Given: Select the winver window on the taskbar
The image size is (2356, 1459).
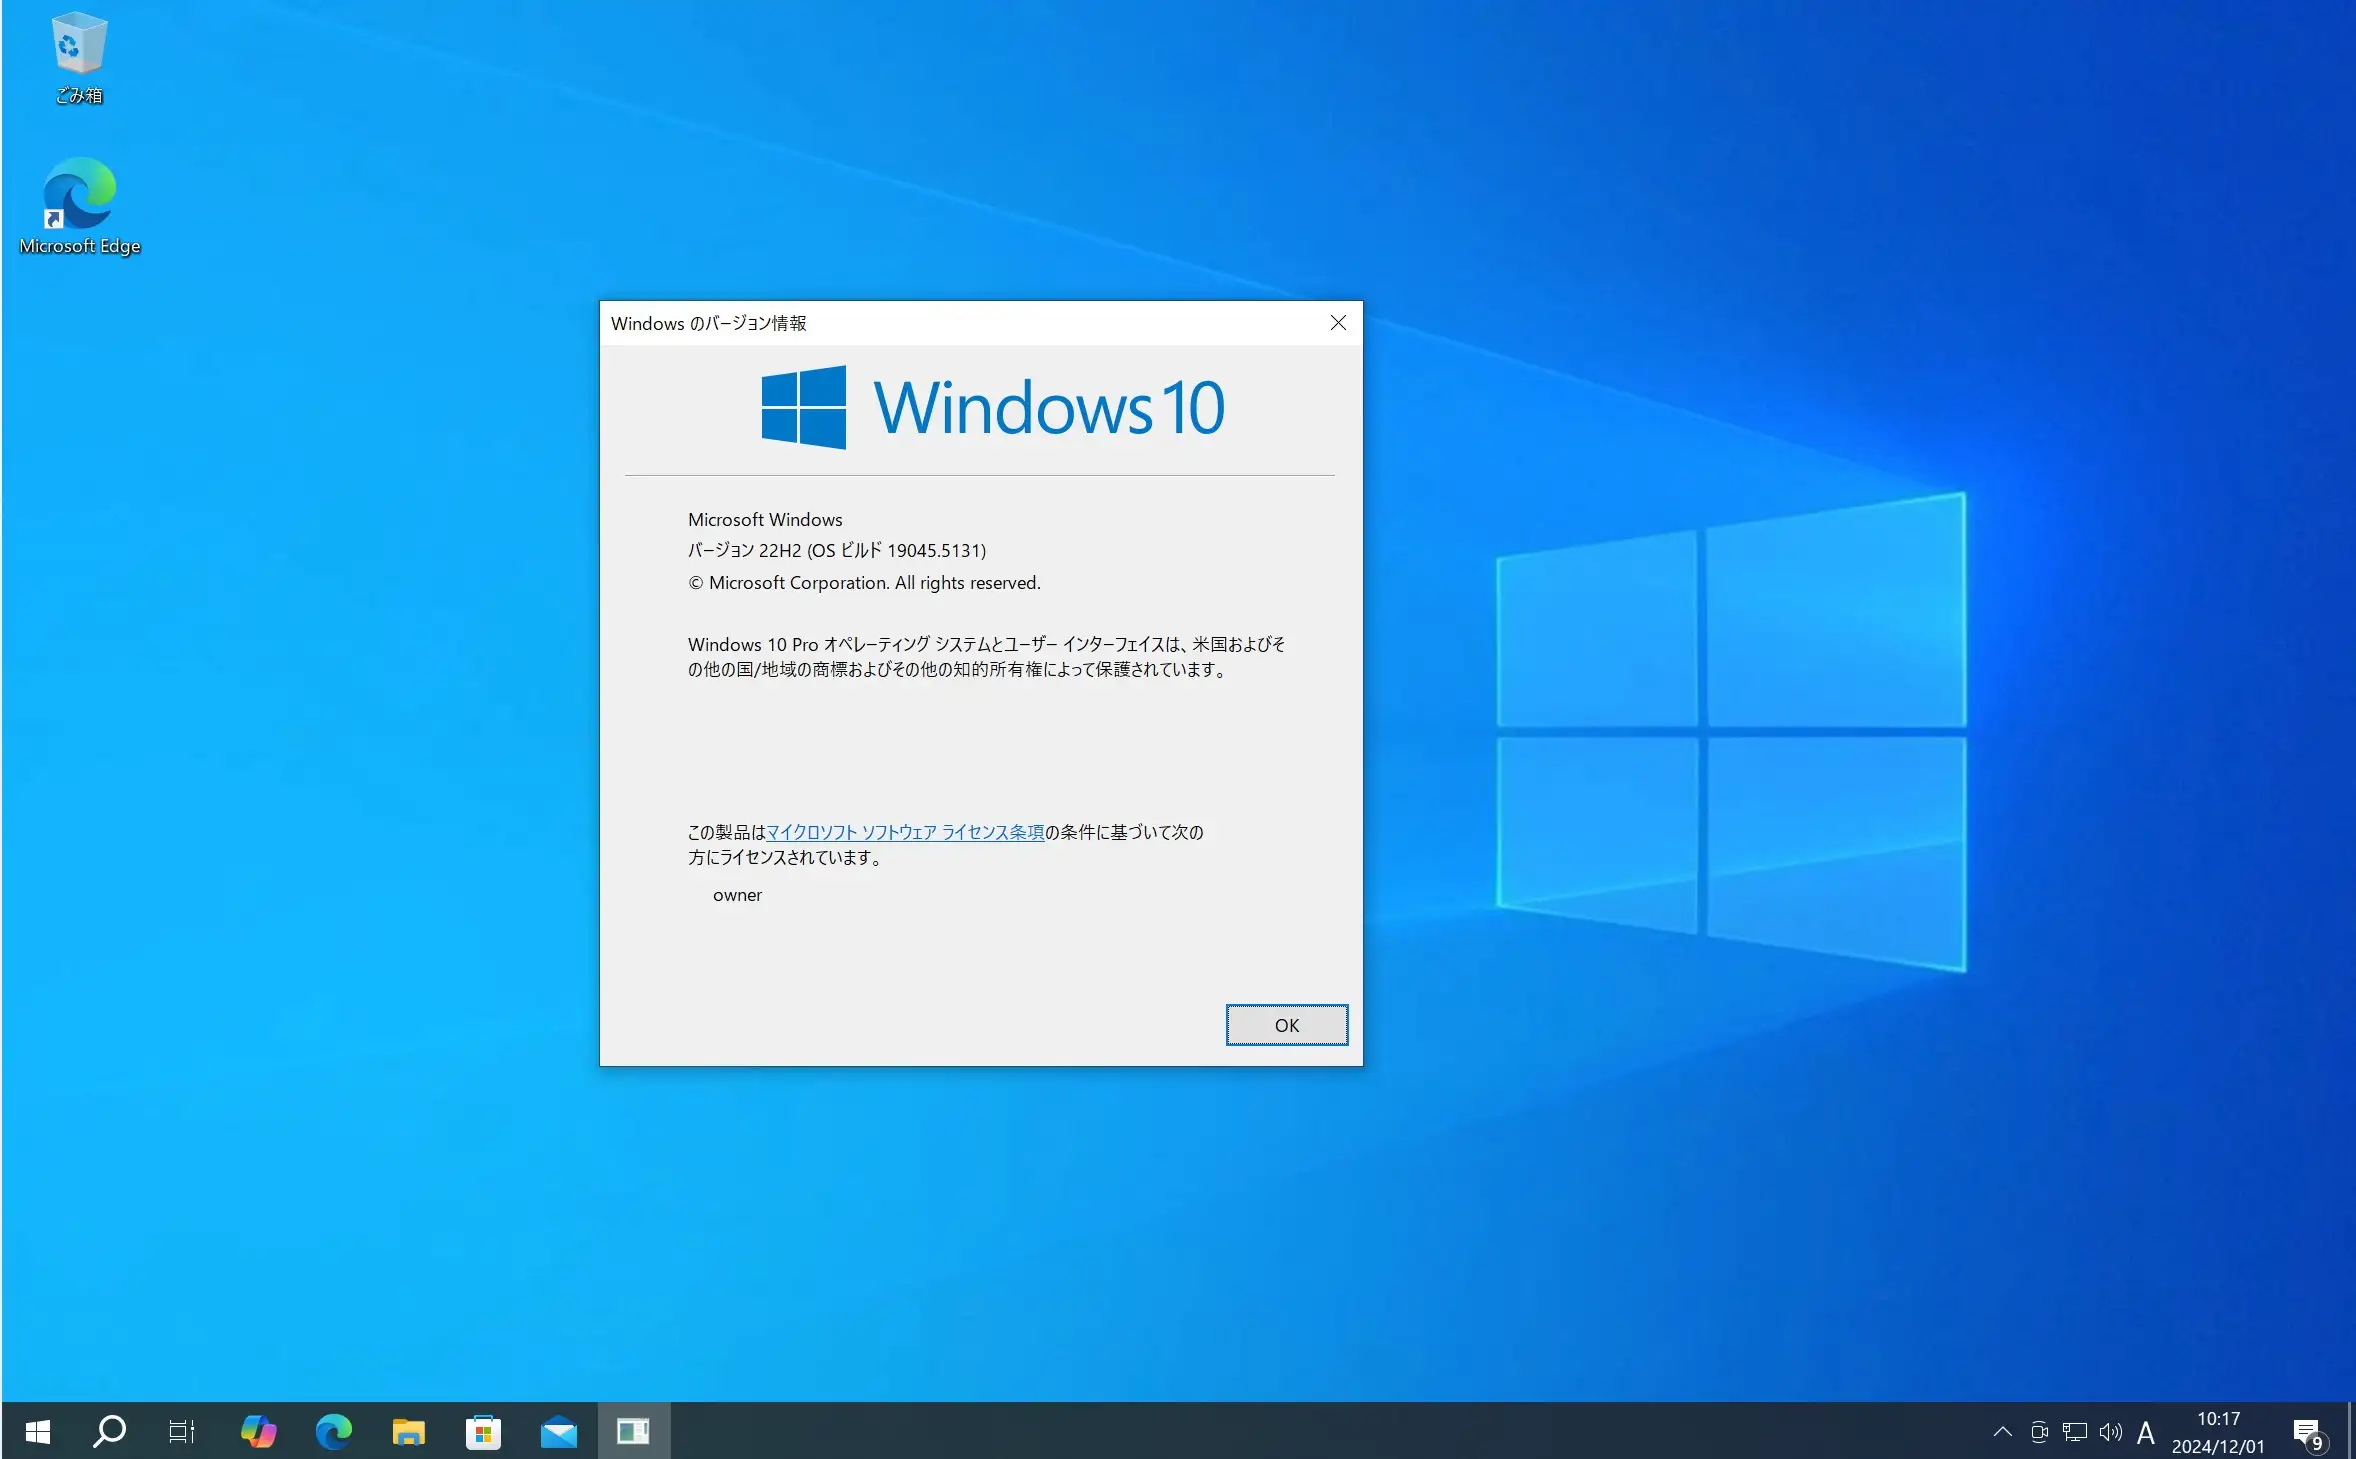Looking at the screenshot, I should pyautogui.click(x=633, y=1430).
